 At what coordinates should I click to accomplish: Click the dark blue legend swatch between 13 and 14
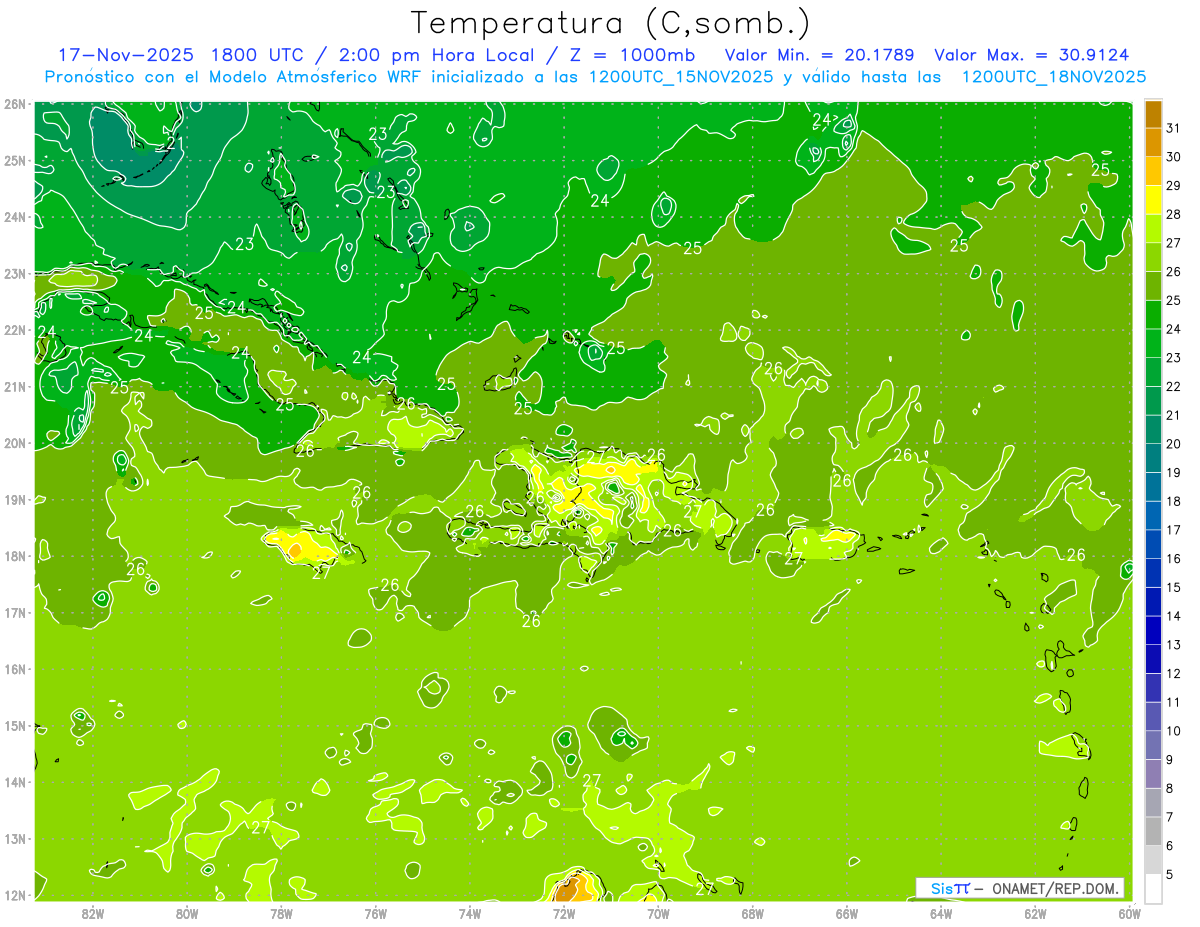(x=1153, y=629)
